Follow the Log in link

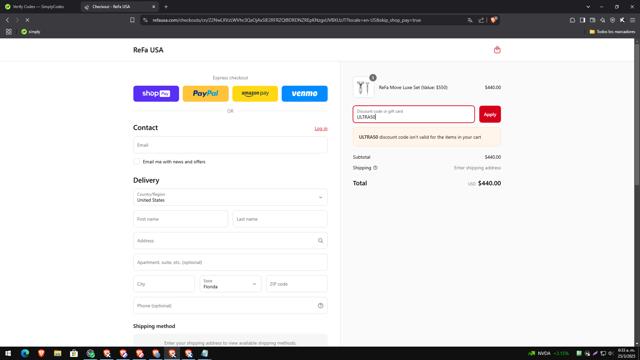[x=321, y=129]
